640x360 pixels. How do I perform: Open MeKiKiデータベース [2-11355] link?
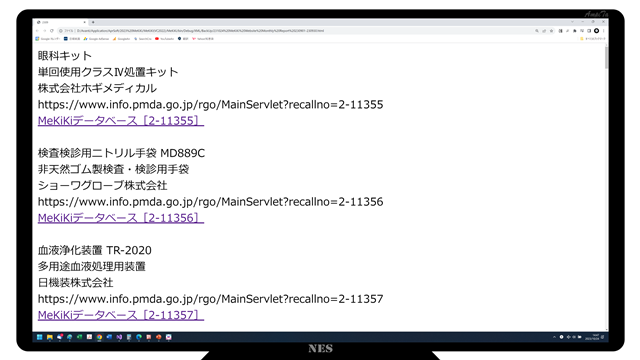pos(121,121)
